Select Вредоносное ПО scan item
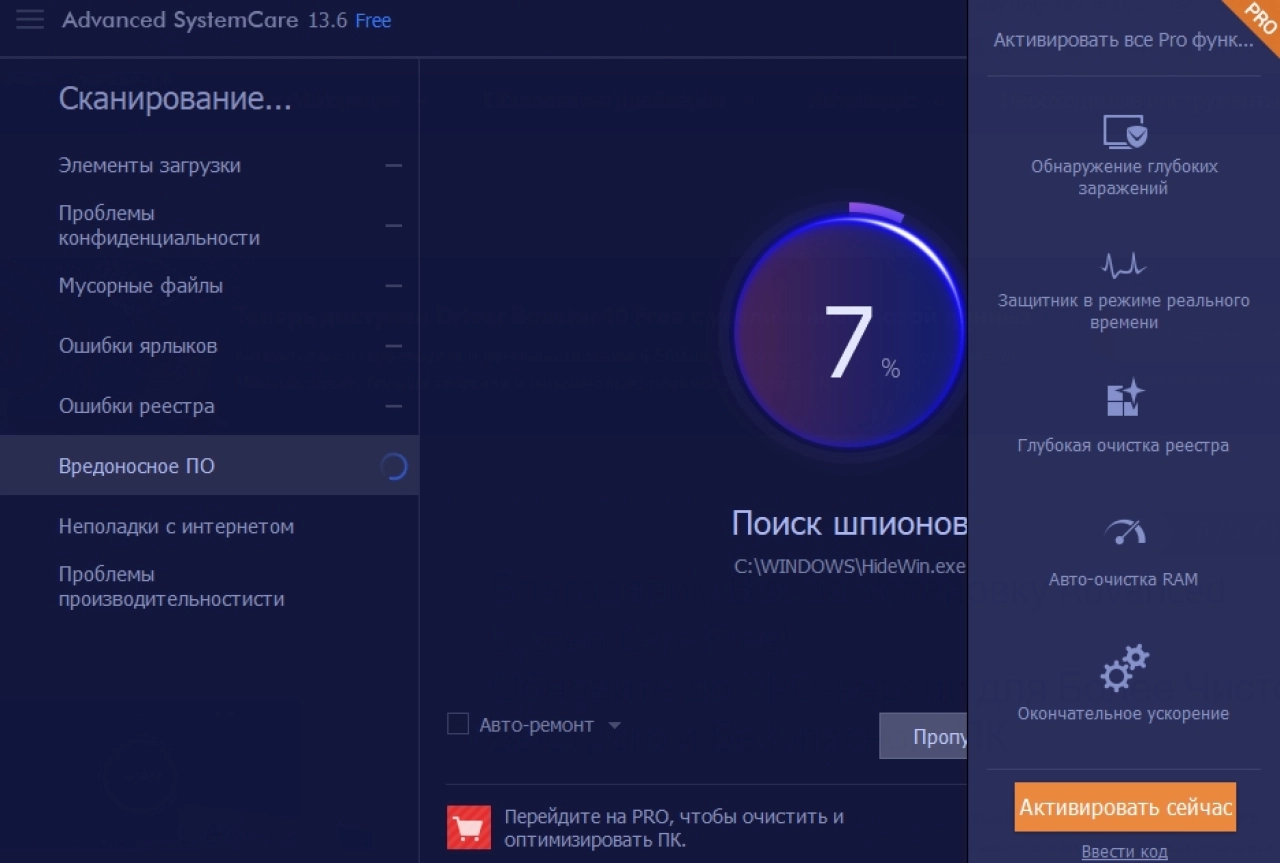Image resolution: width=1280 pixels, height=863 pixels. click(x=209, y=466)
